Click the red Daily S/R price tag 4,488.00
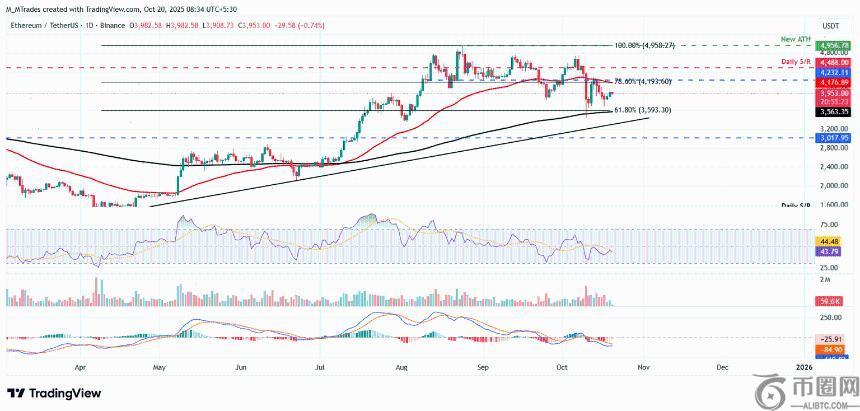The image size is (860, 411). [x=832, y=63]
